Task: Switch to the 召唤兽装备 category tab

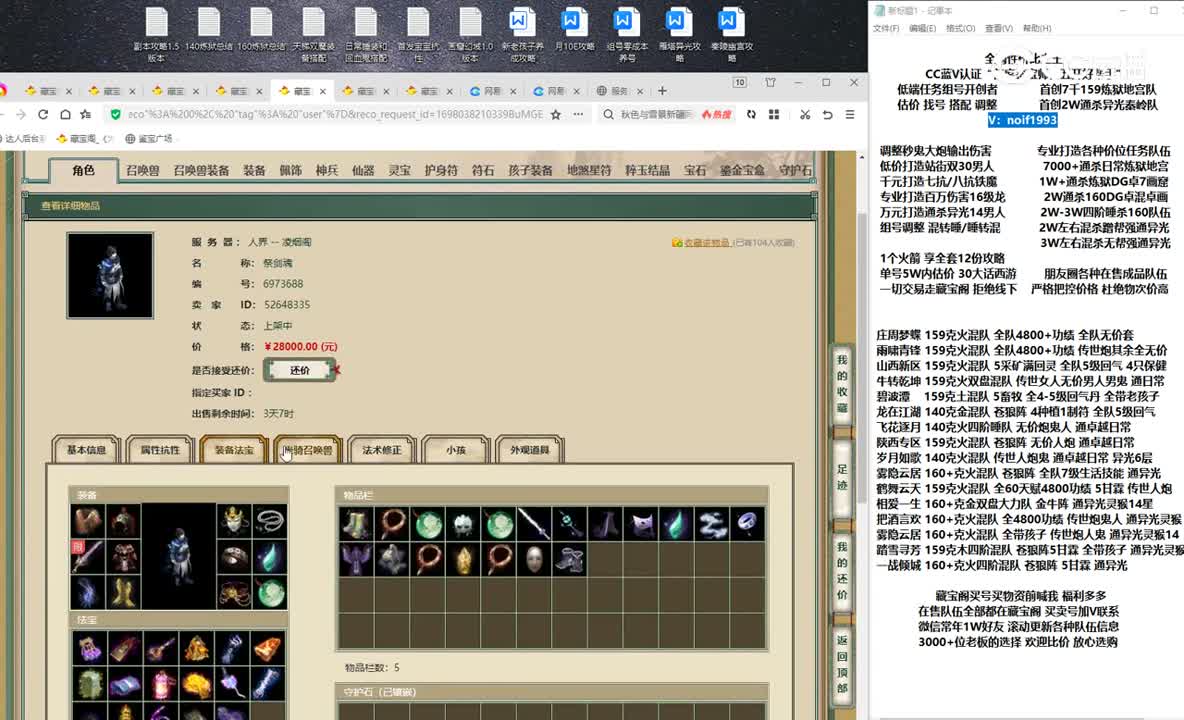Action: click(201, 171)
